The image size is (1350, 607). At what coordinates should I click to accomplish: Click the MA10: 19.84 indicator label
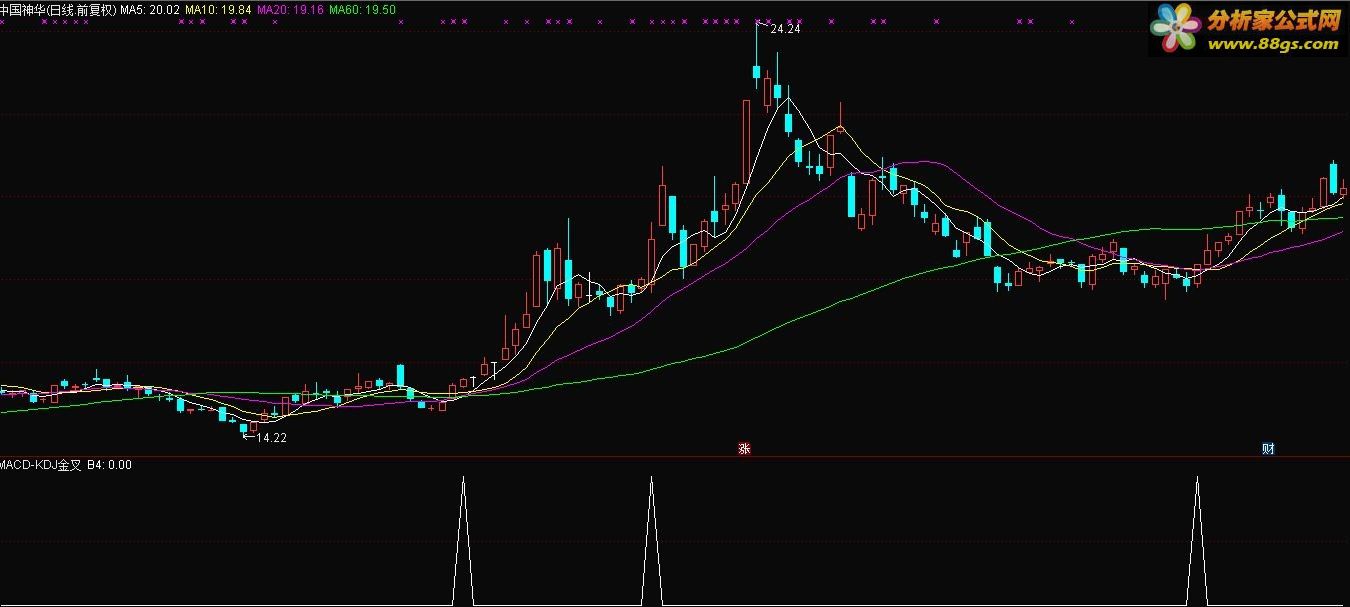click(219, 9)
